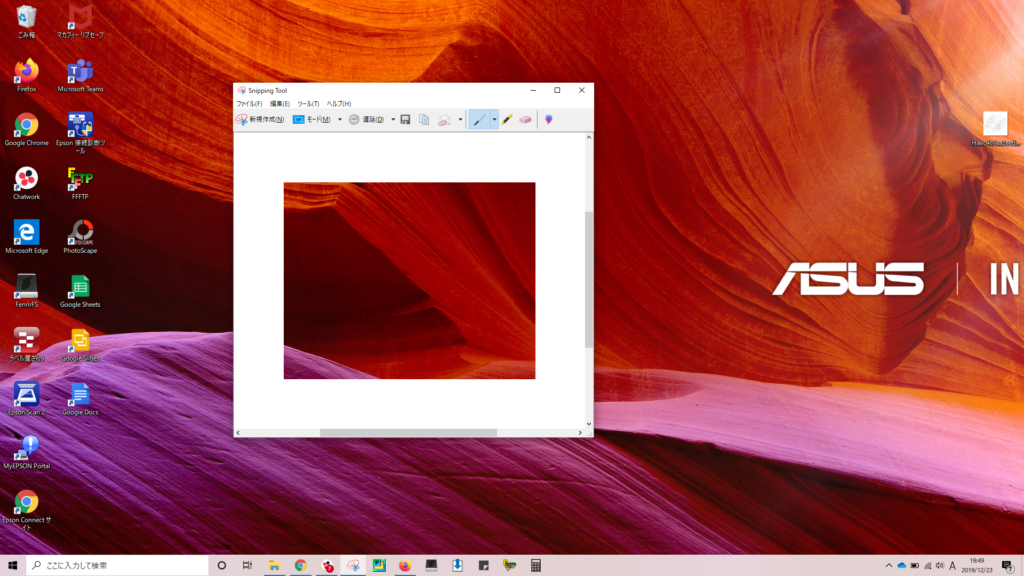Toggle the IME input mode indicator A
The height and width of the screenshot is (576, 1024).
(951, 566)
